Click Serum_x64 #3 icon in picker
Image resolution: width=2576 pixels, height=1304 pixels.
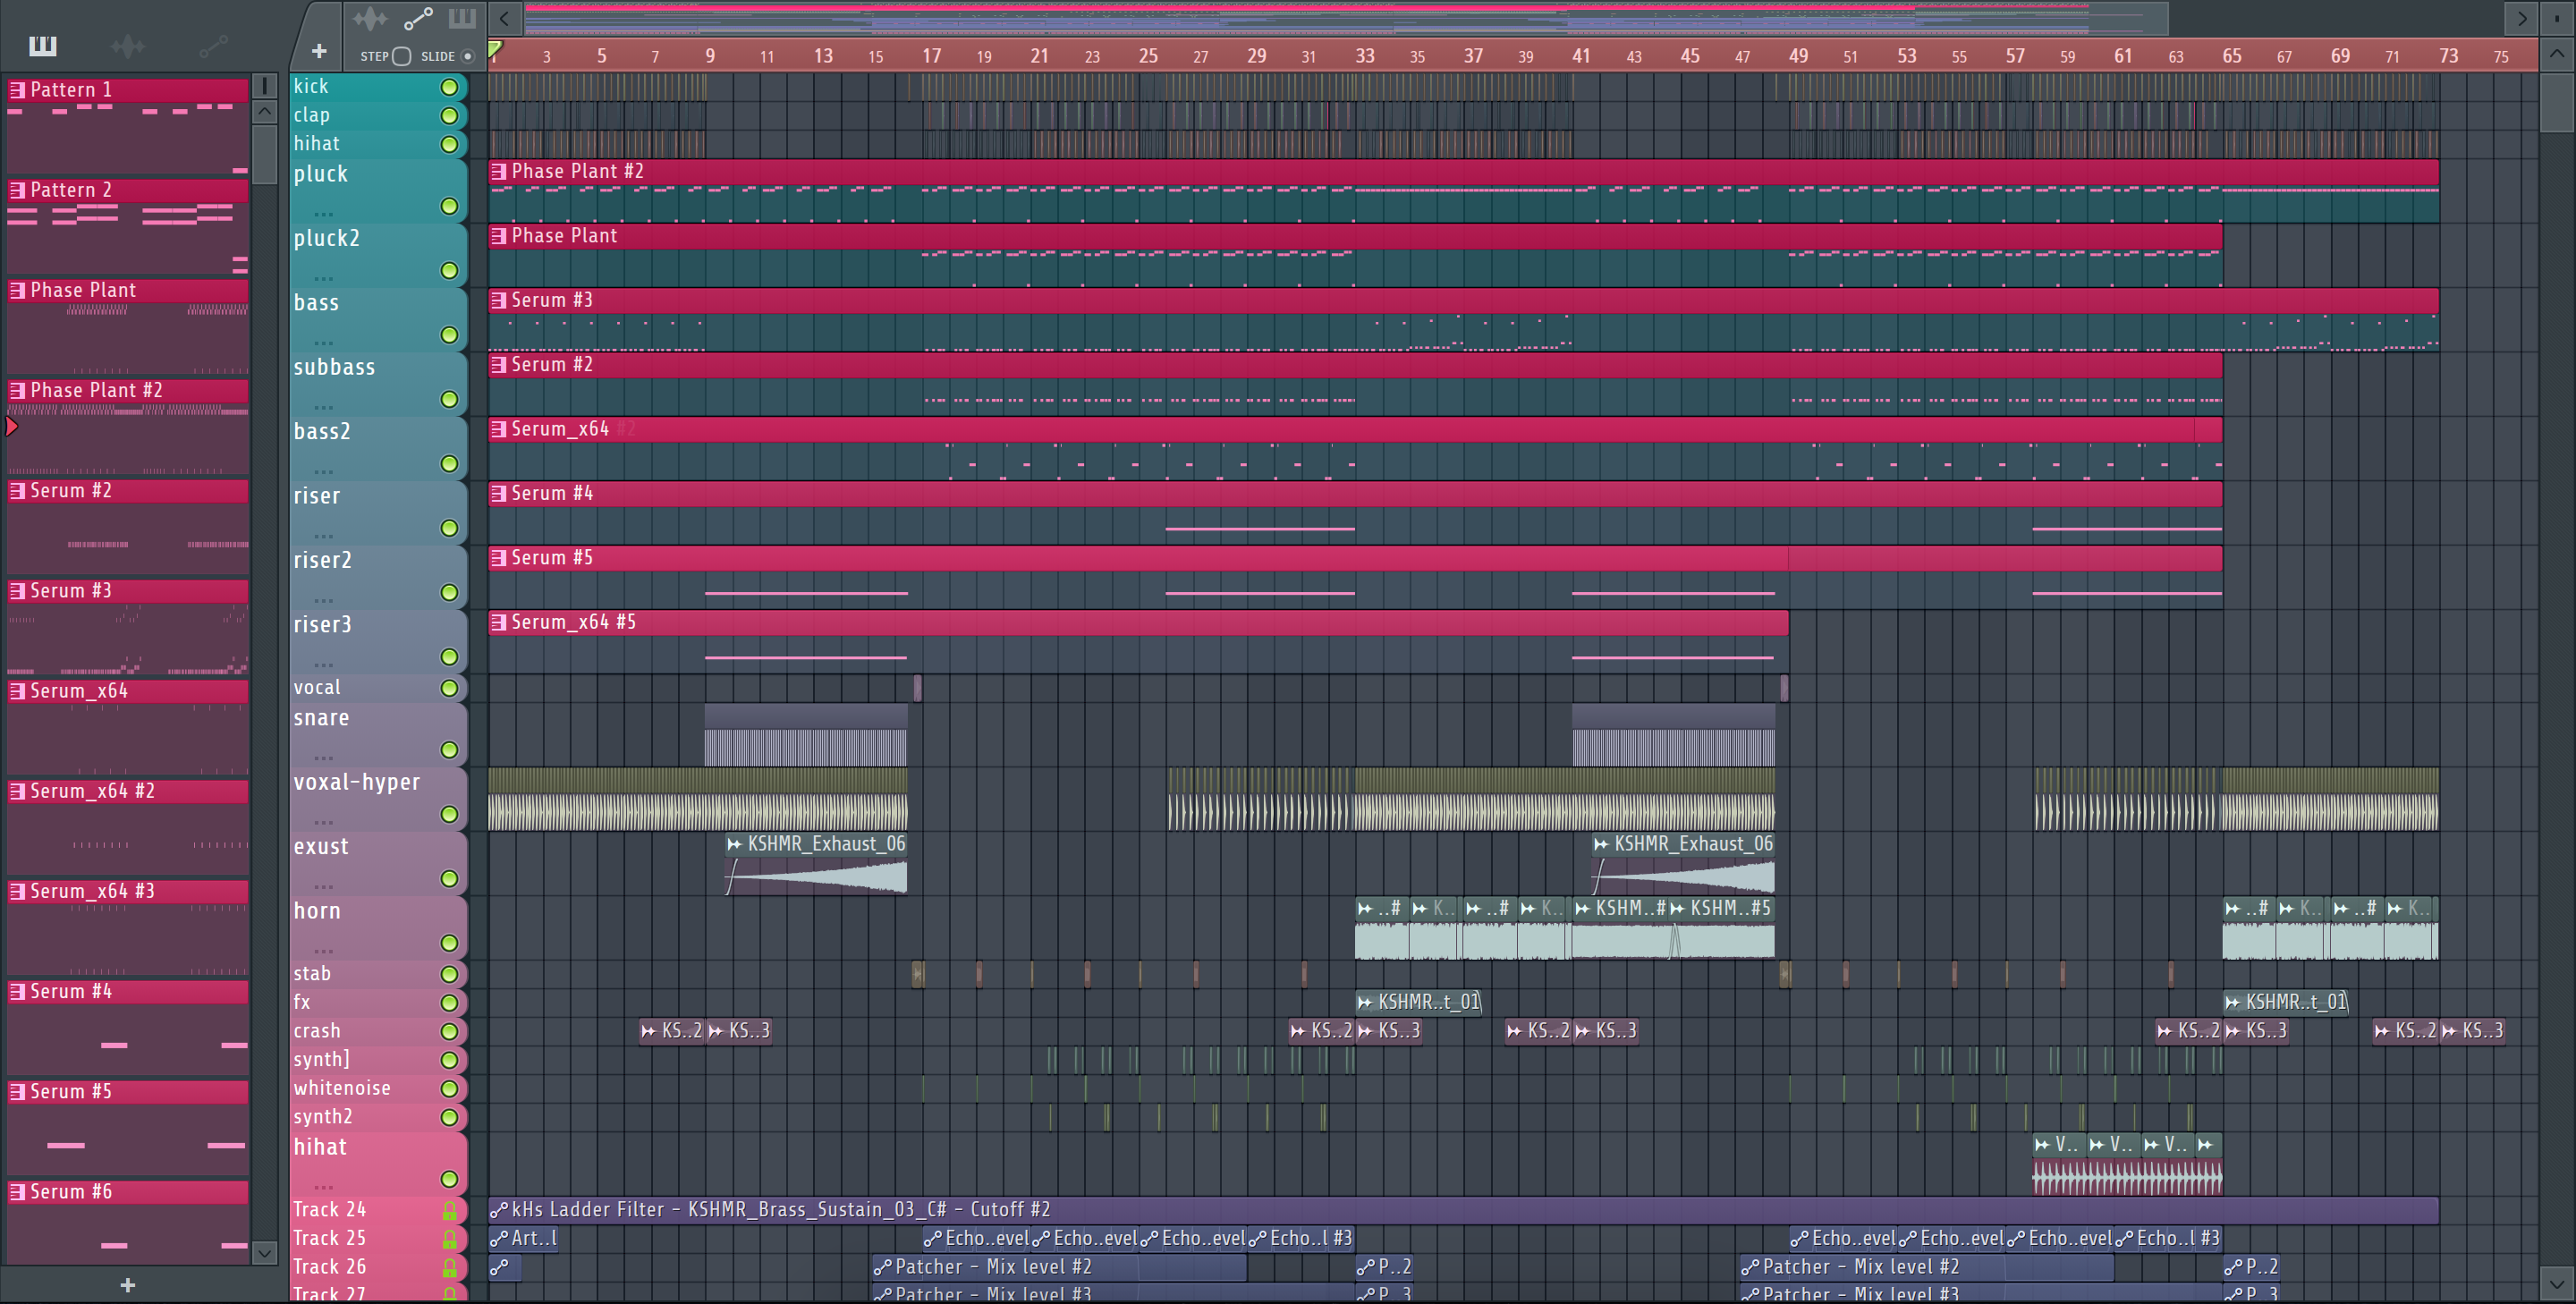(17, 891)
